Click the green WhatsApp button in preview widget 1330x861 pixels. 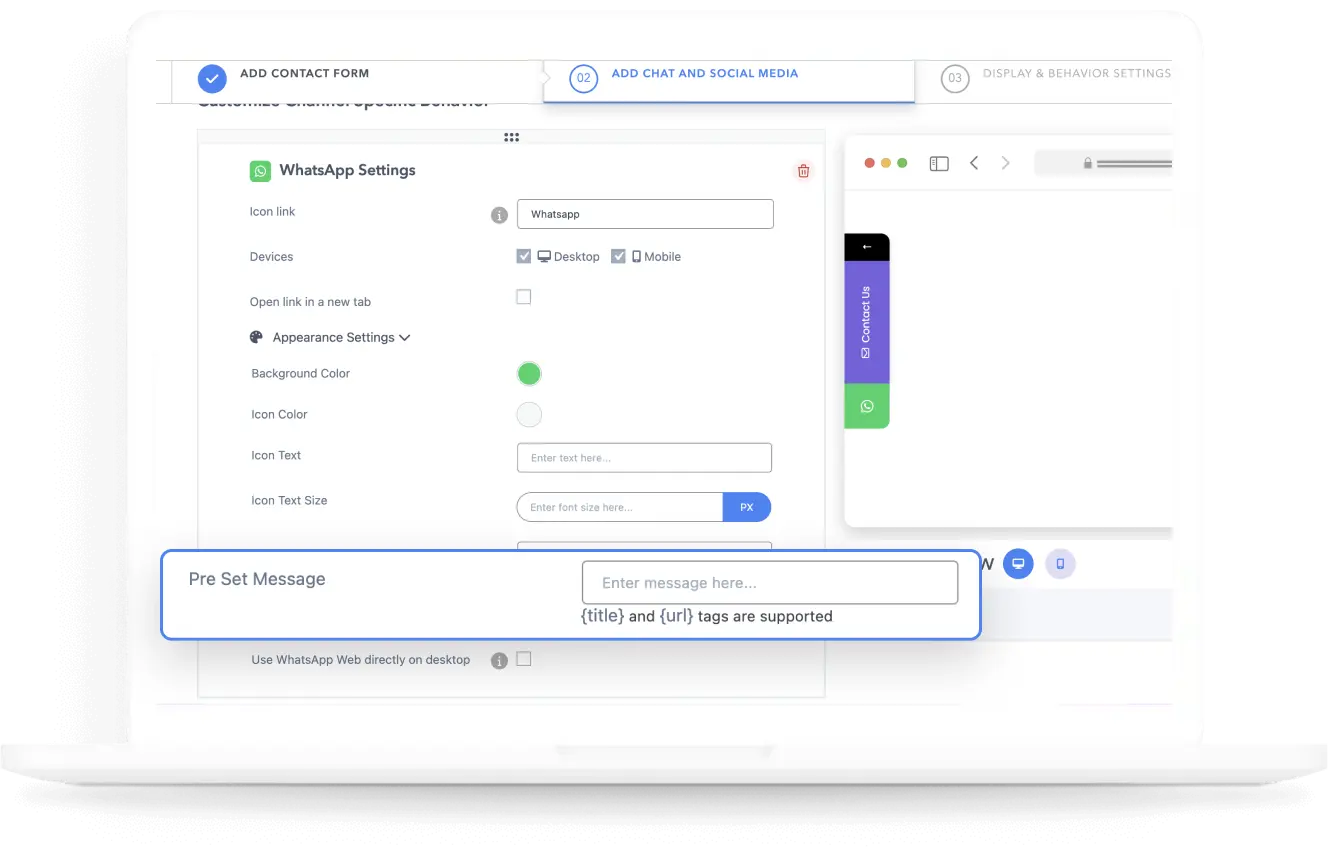click(867, 406)
